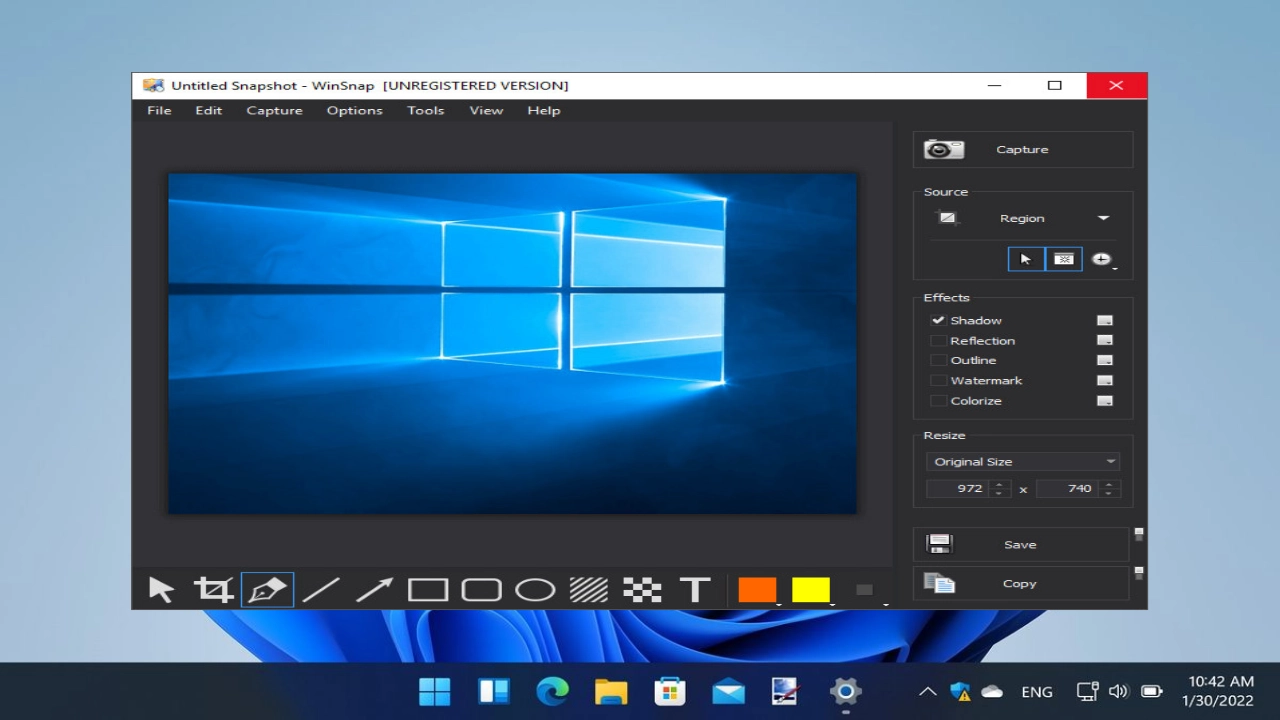
Task: Select the Hatch highlight tool
Action: coord(589,590)
